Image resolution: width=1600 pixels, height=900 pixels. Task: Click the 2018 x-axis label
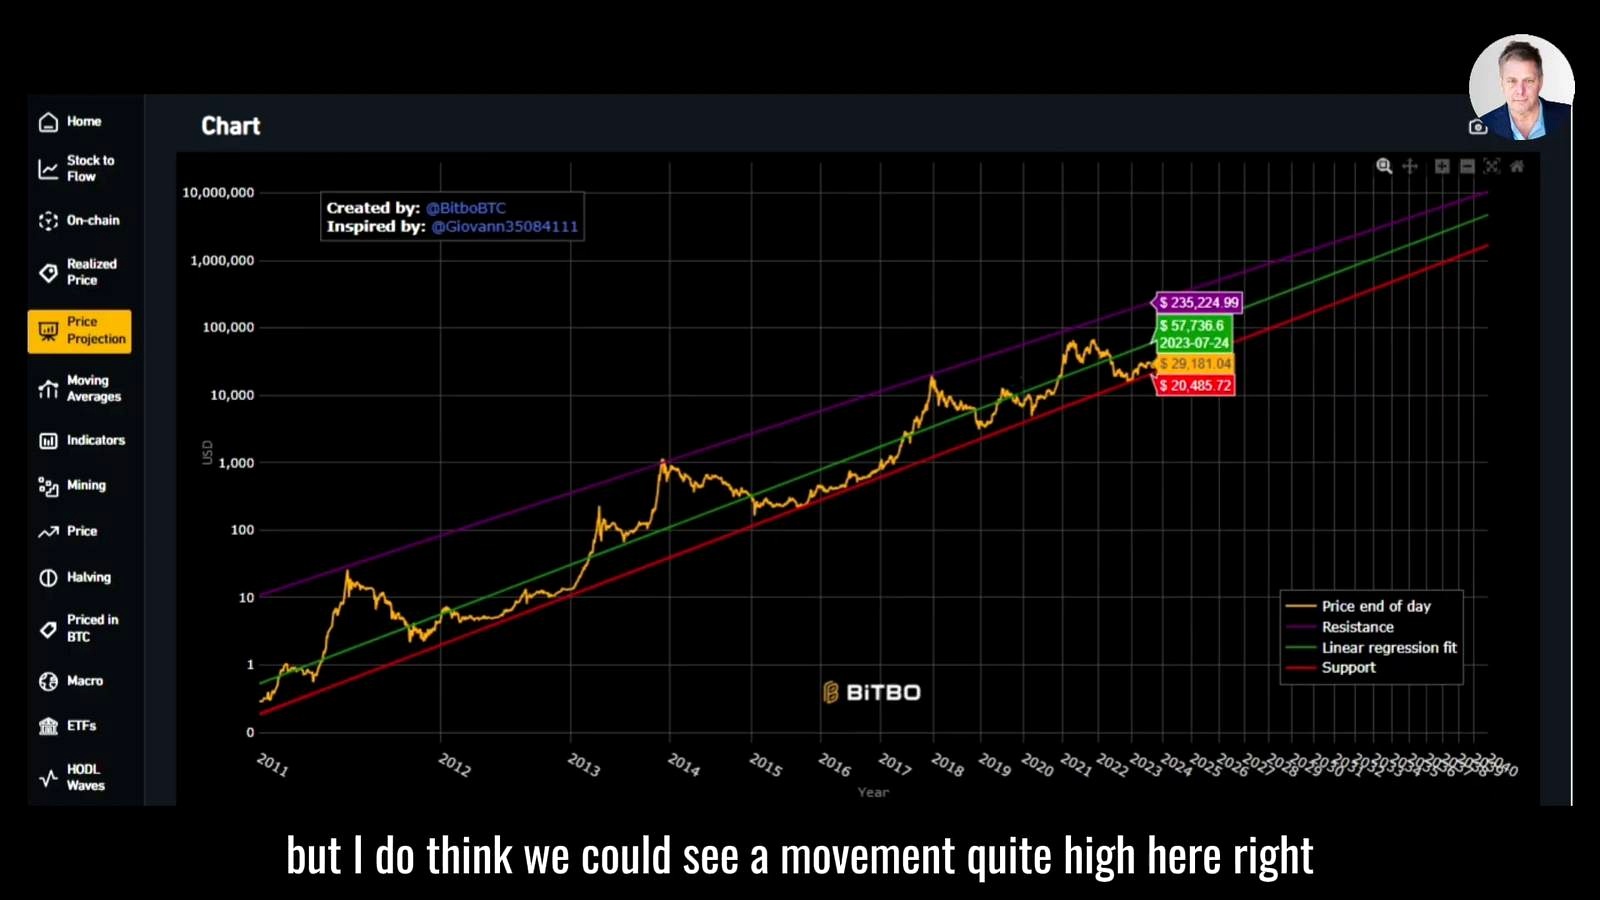pos(947,764)
